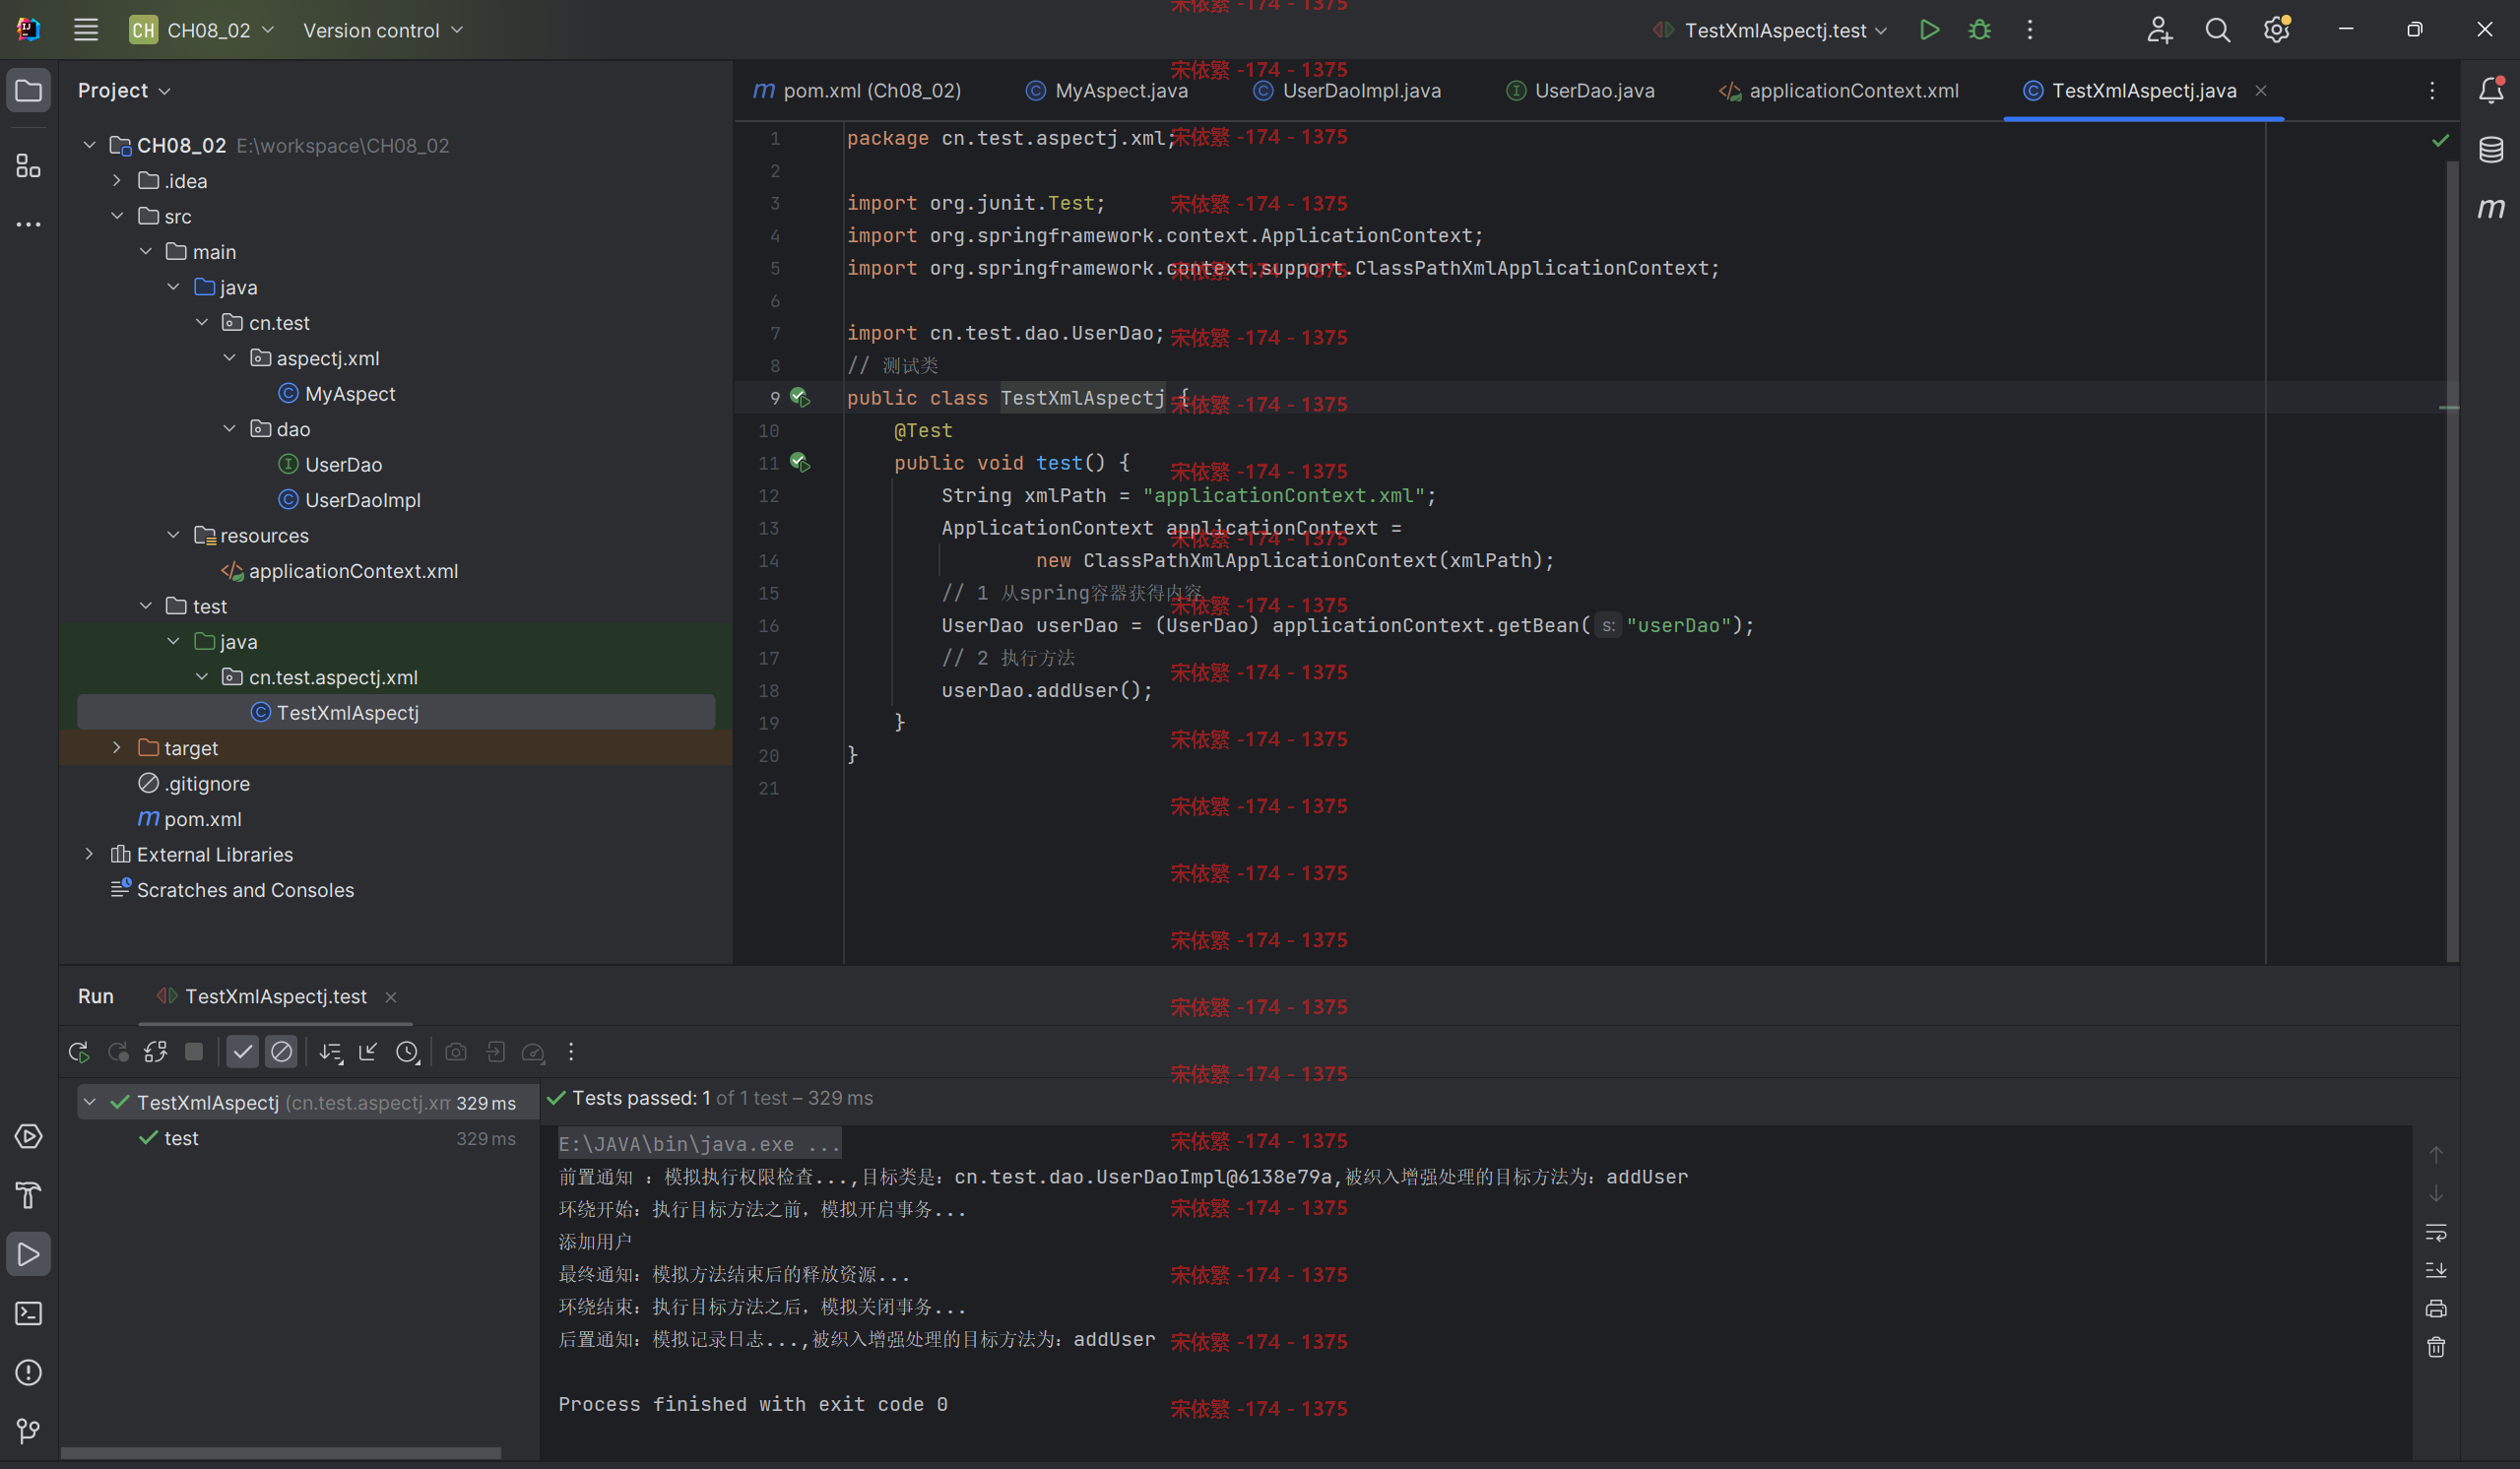Open IDE settings gear
The height and width of the screenshot is (1469, 2520).
click(2277, 30)
